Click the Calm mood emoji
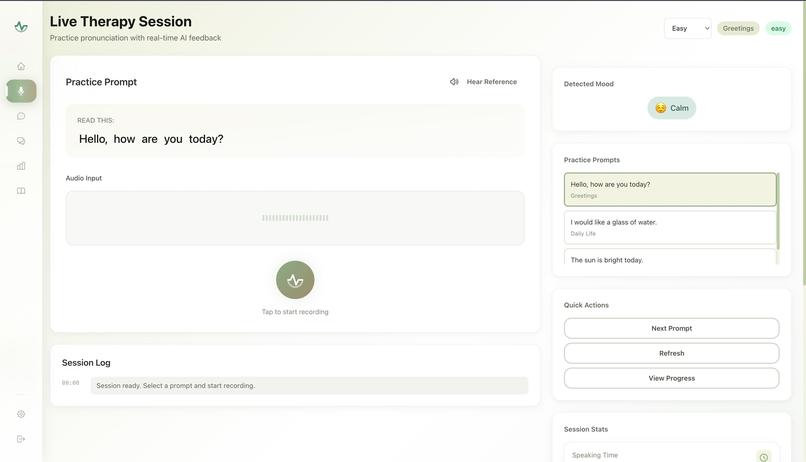The image size is (806, 462). pos(661,108)
